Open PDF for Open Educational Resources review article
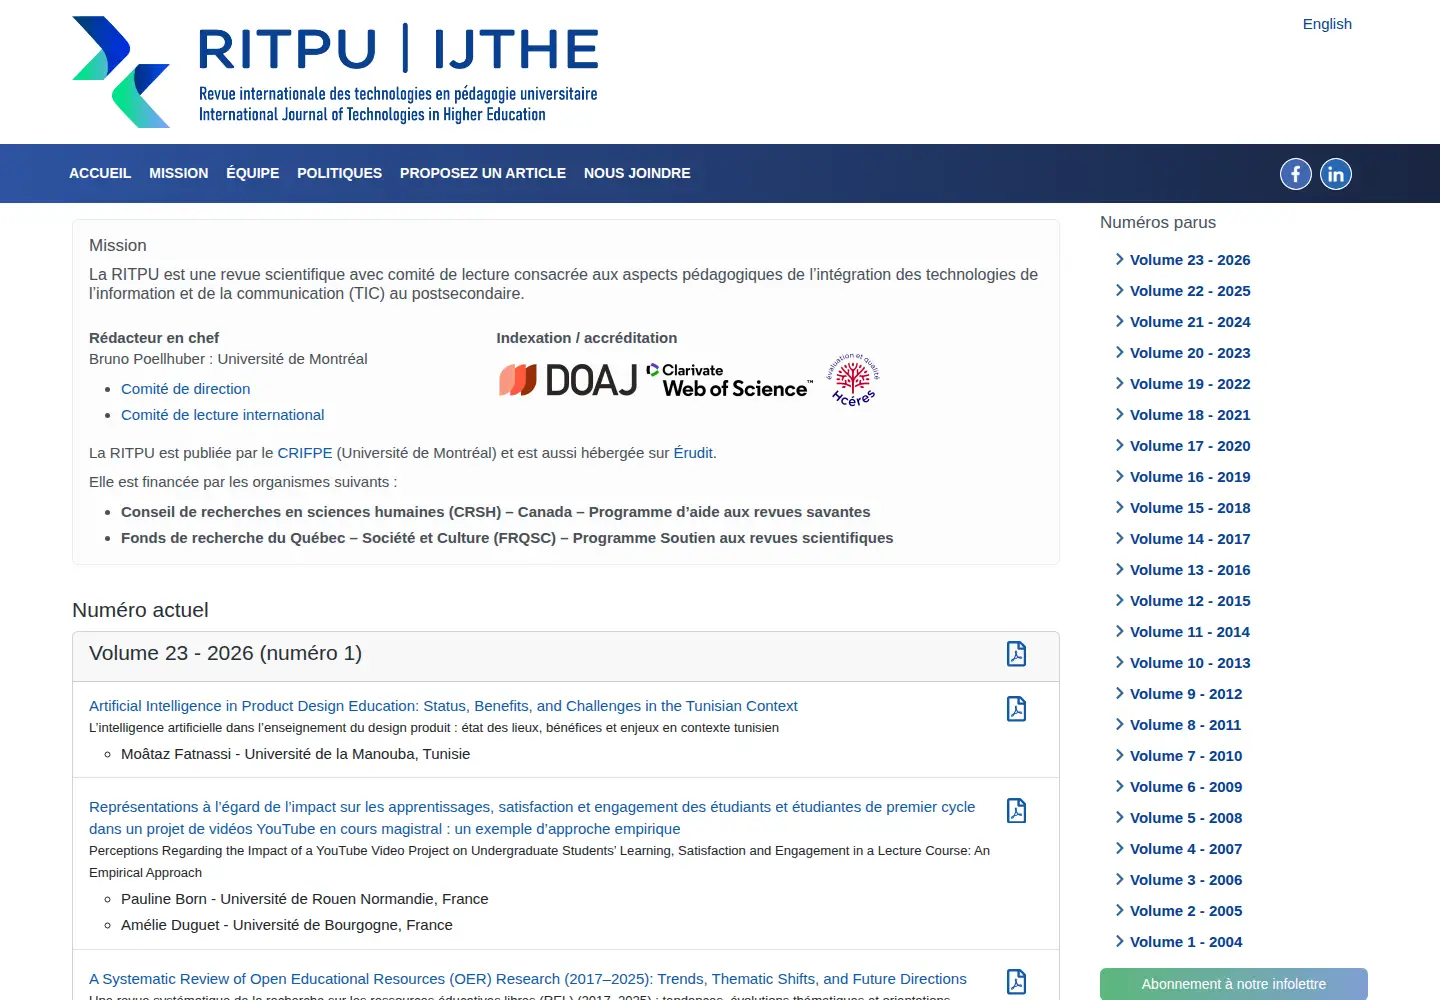 [x=1016, y=982]
